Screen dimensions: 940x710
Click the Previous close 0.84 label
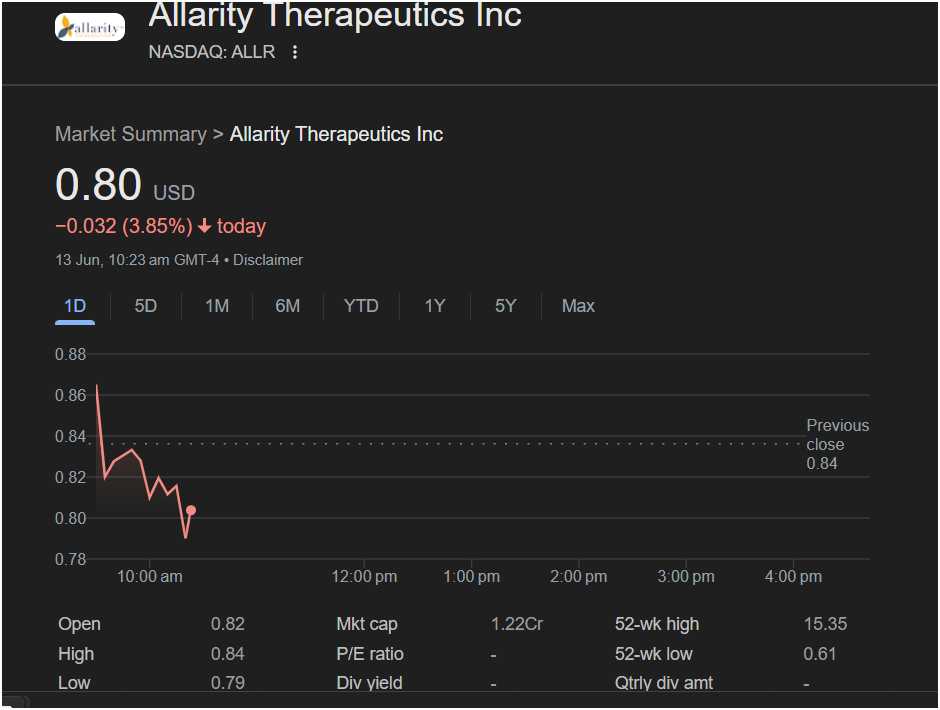tap(837, 444)
